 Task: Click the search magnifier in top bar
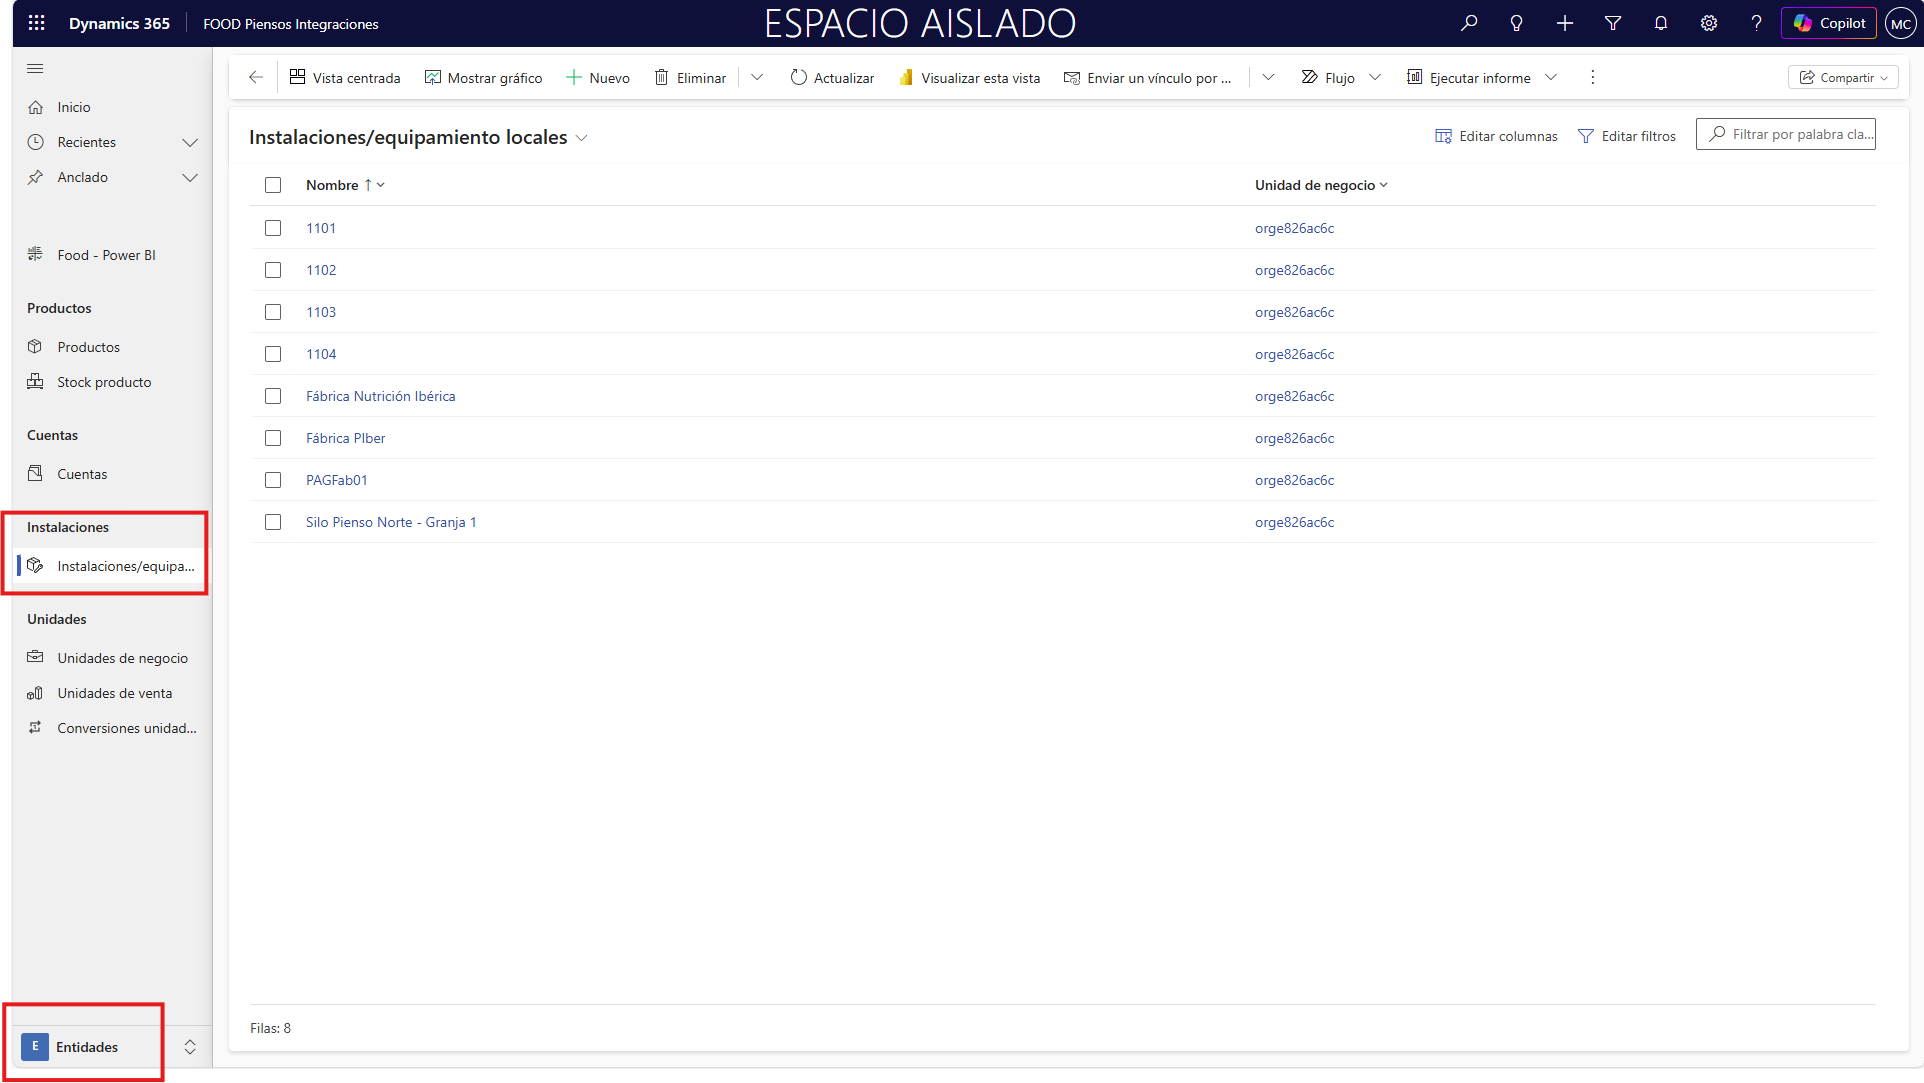tap(1468, 23)
